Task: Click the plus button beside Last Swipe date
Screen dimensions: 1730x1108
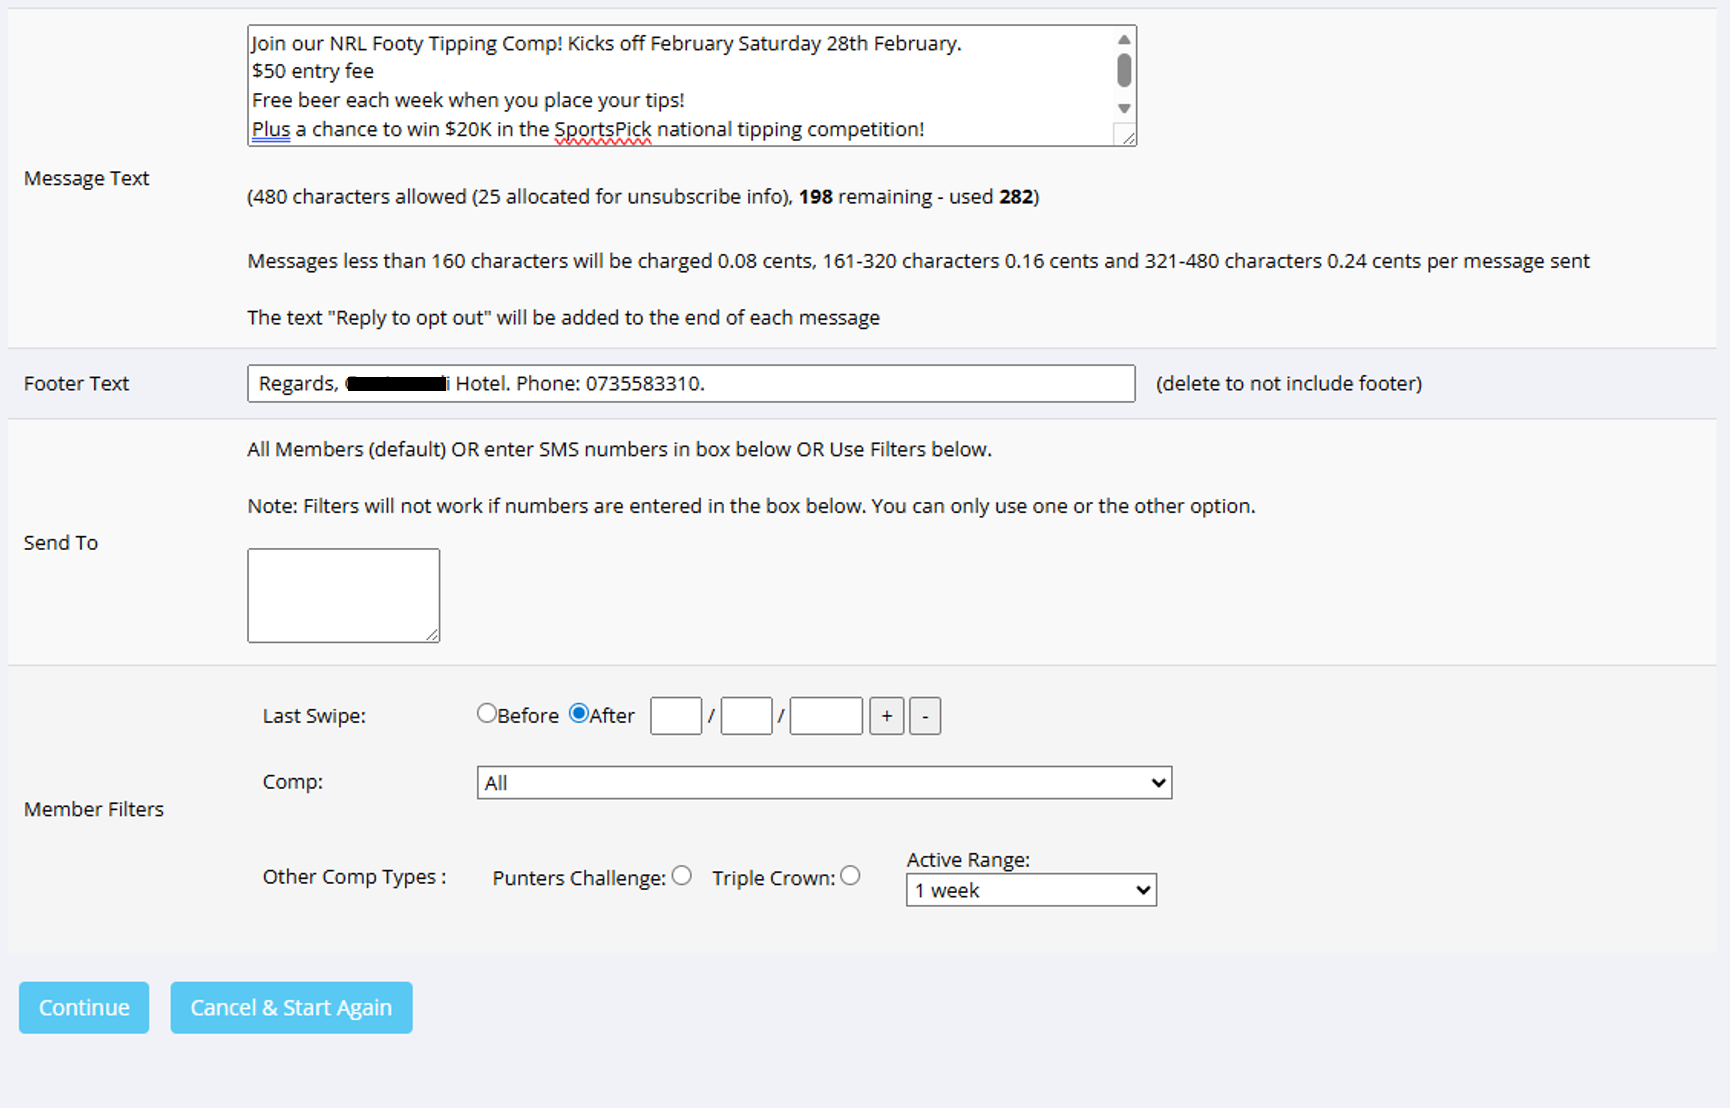Action: tap(886, 716)
